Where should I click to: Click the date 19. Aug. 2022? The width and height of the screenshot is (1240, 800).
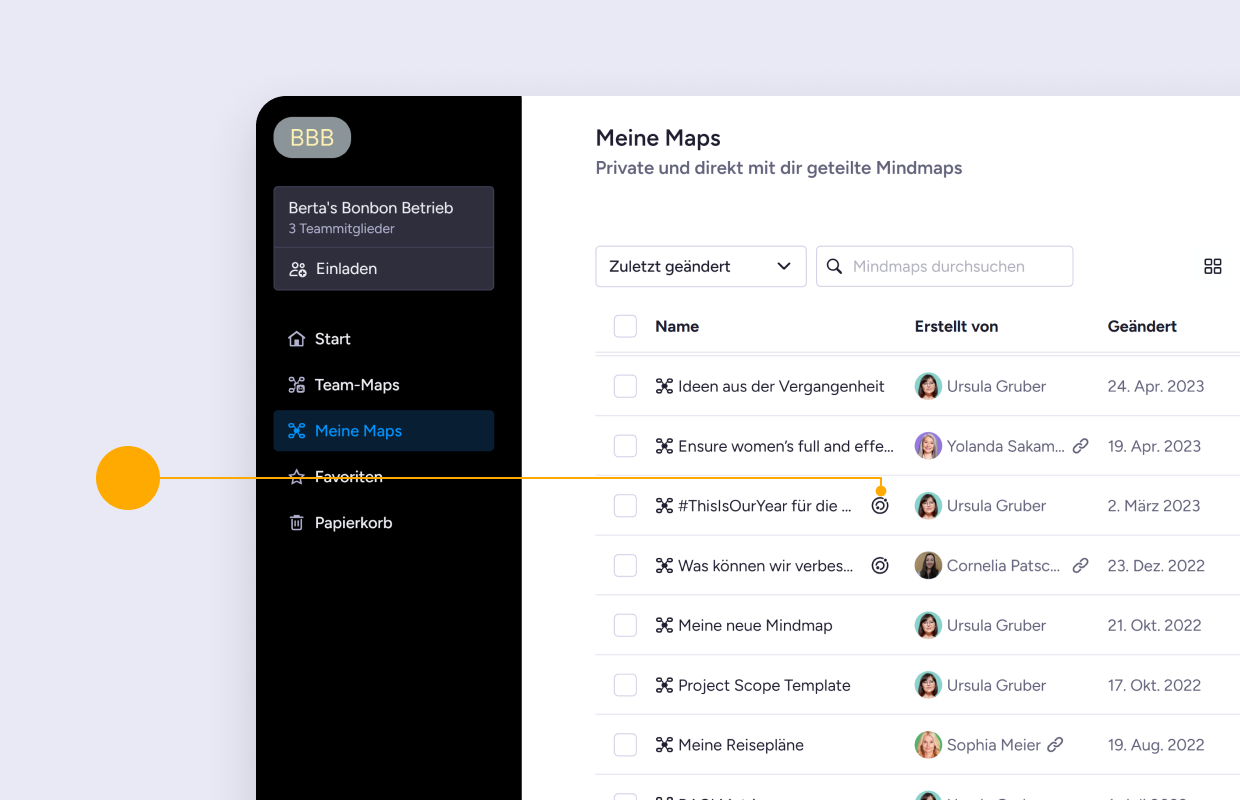coord(1156,745)
